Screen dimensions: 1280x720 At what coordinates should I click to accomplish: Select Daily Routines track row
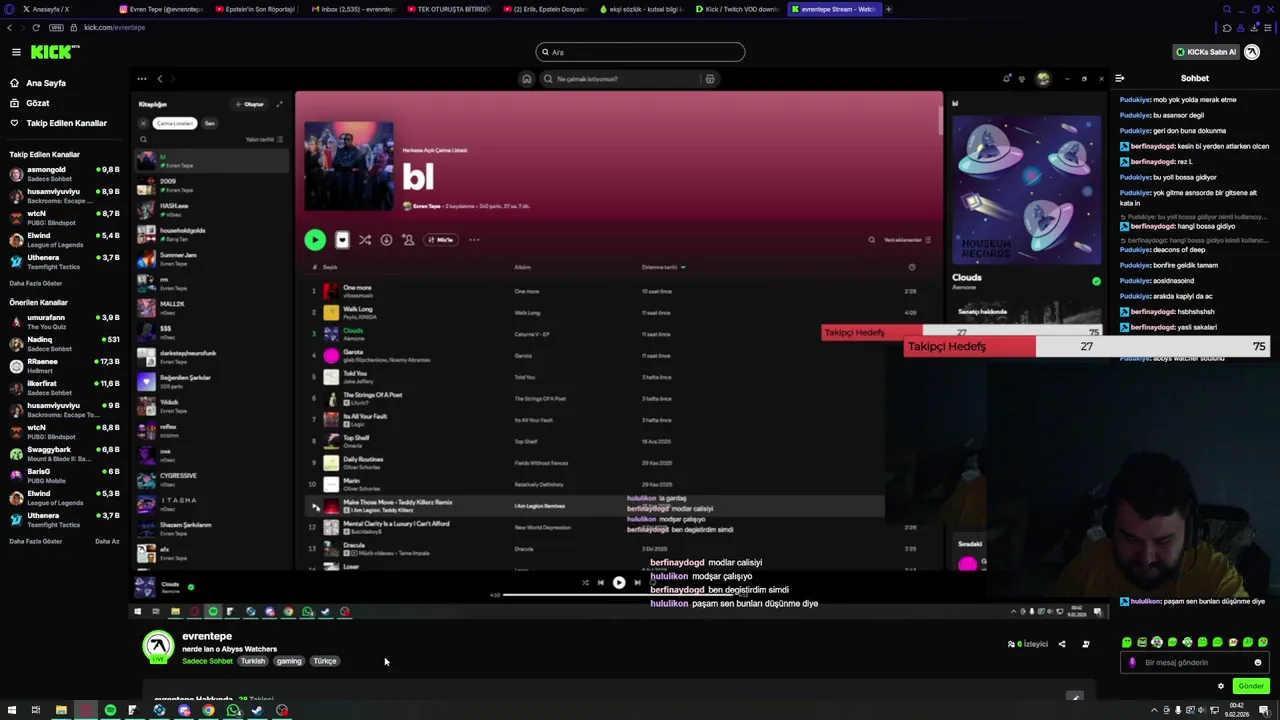[x=614, y=463]
